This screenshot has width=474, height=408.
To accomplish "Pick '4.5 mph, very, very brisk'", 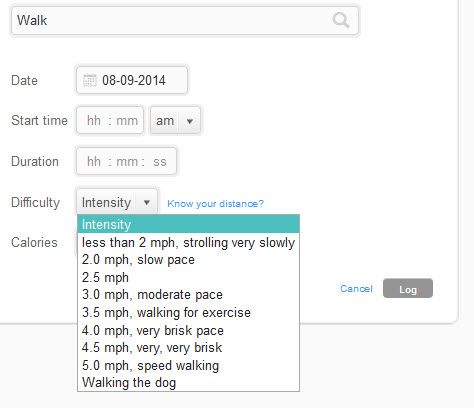I will click(x=188, y=348).
